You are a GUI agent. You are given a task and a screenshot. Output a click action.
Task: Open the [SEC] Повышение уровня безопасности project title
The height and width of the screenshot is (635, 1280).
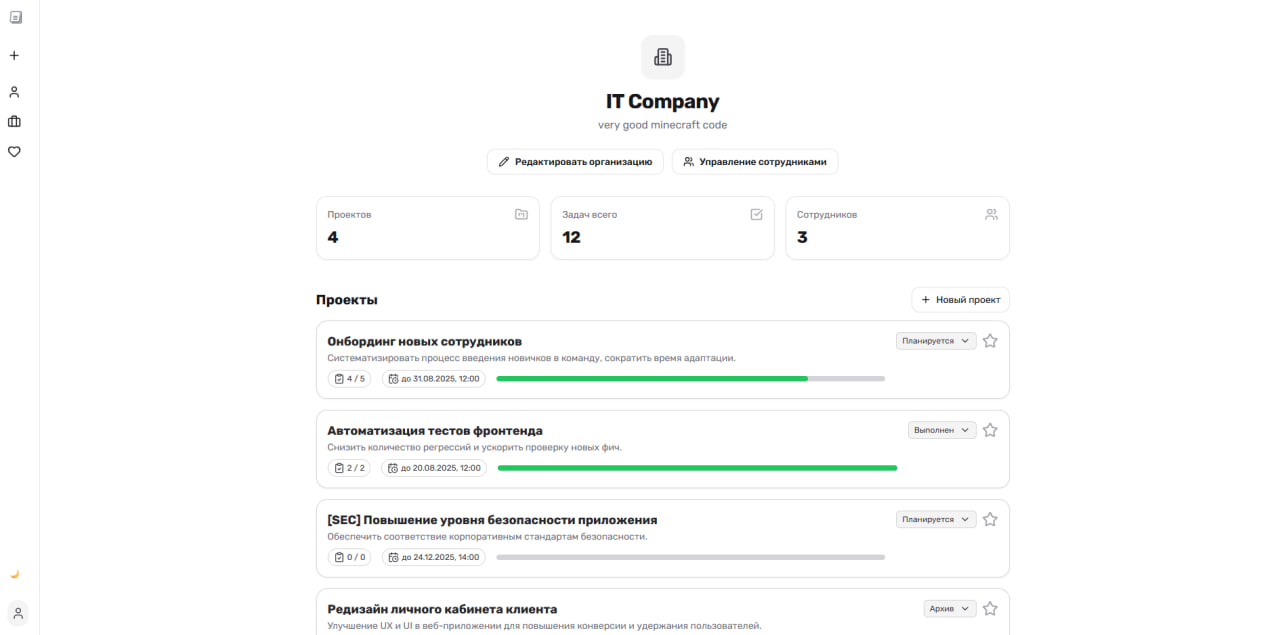492,520
